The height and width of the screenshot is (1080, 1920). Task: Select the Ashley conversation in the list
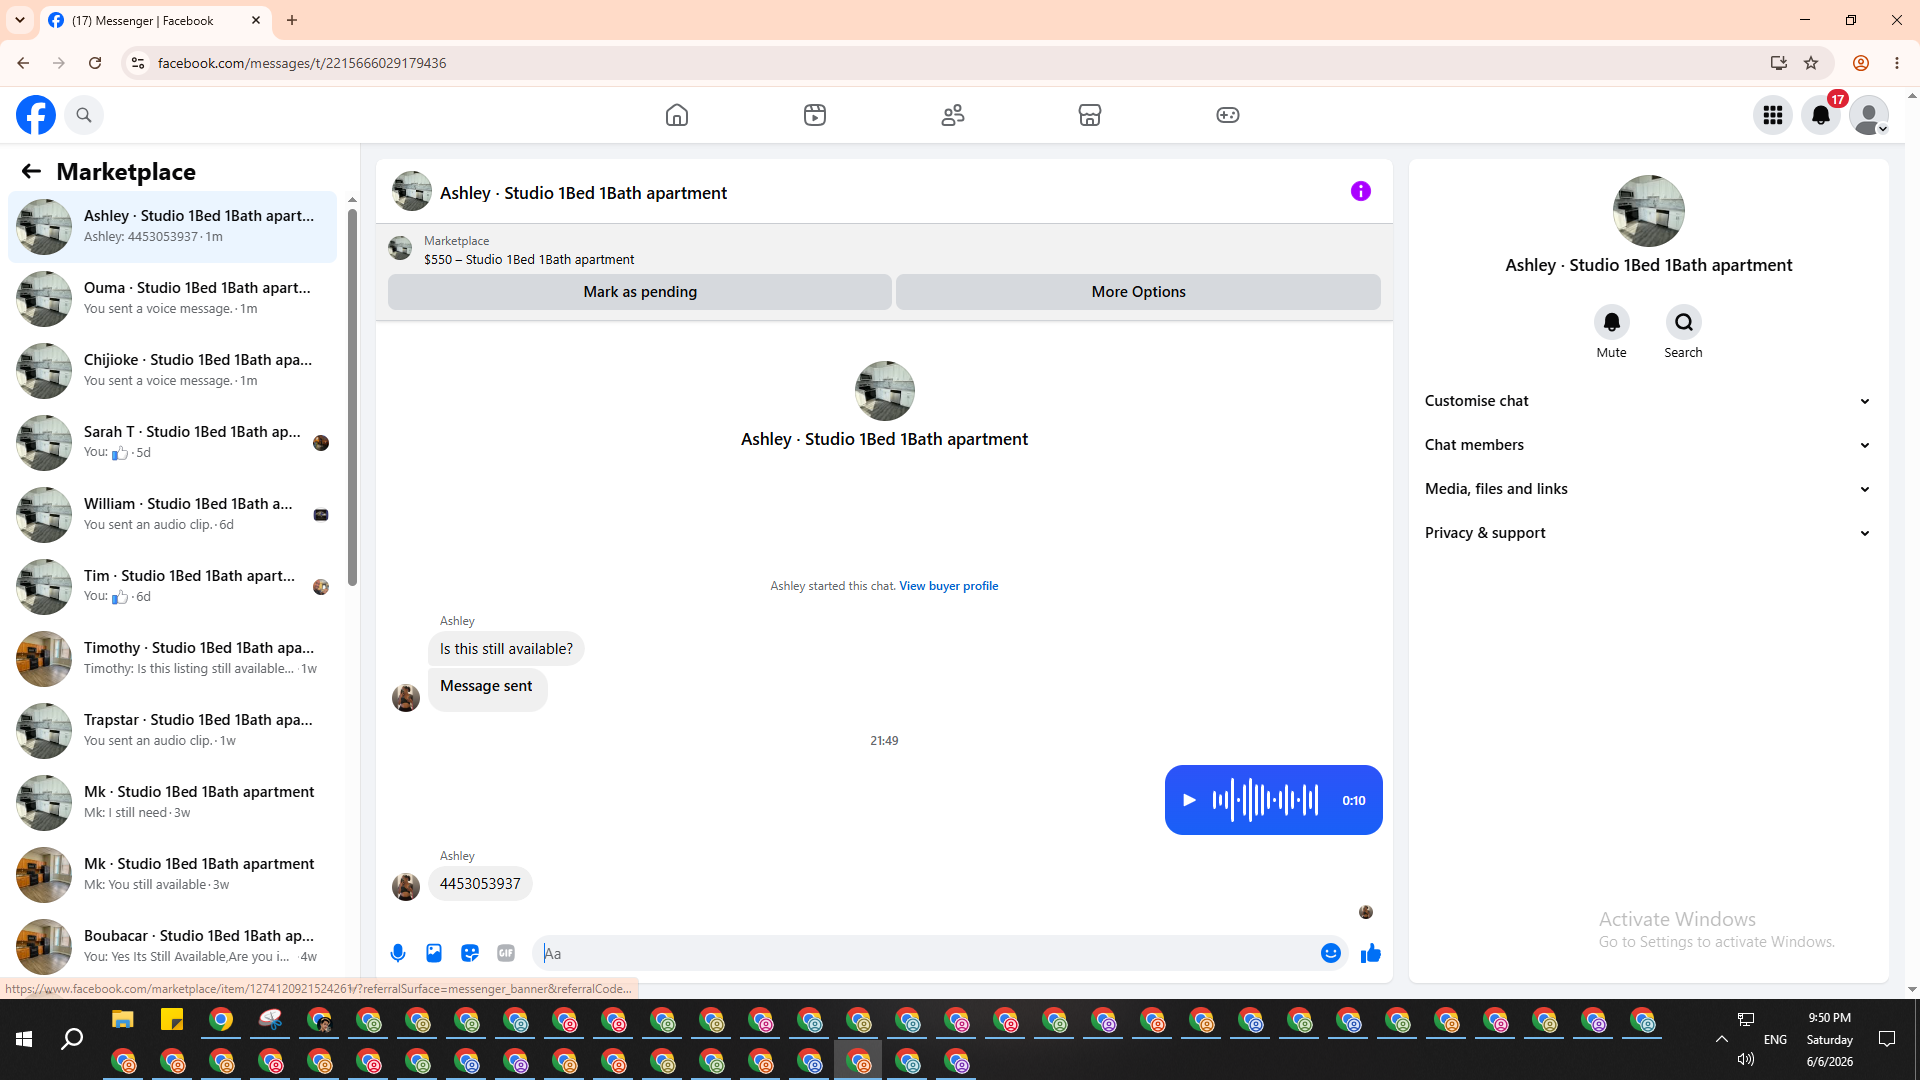point(172,226)
